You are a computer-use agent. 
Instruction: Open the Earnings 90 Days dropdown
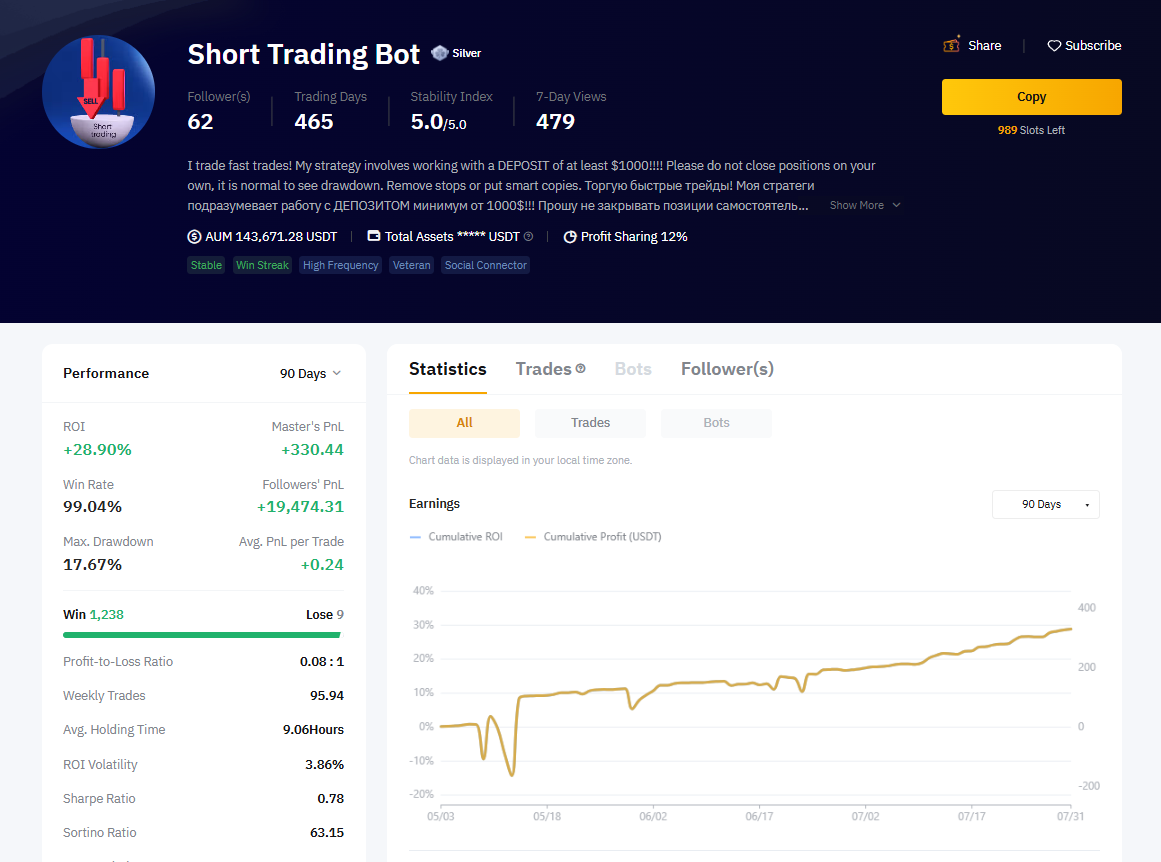1045,505
